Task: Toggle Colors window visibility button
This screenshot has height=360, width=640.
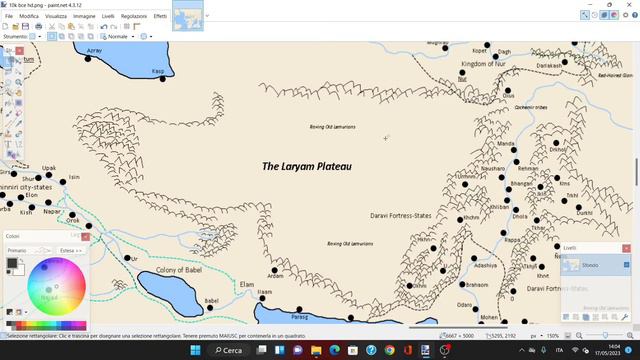Action: tap(614, 15)
